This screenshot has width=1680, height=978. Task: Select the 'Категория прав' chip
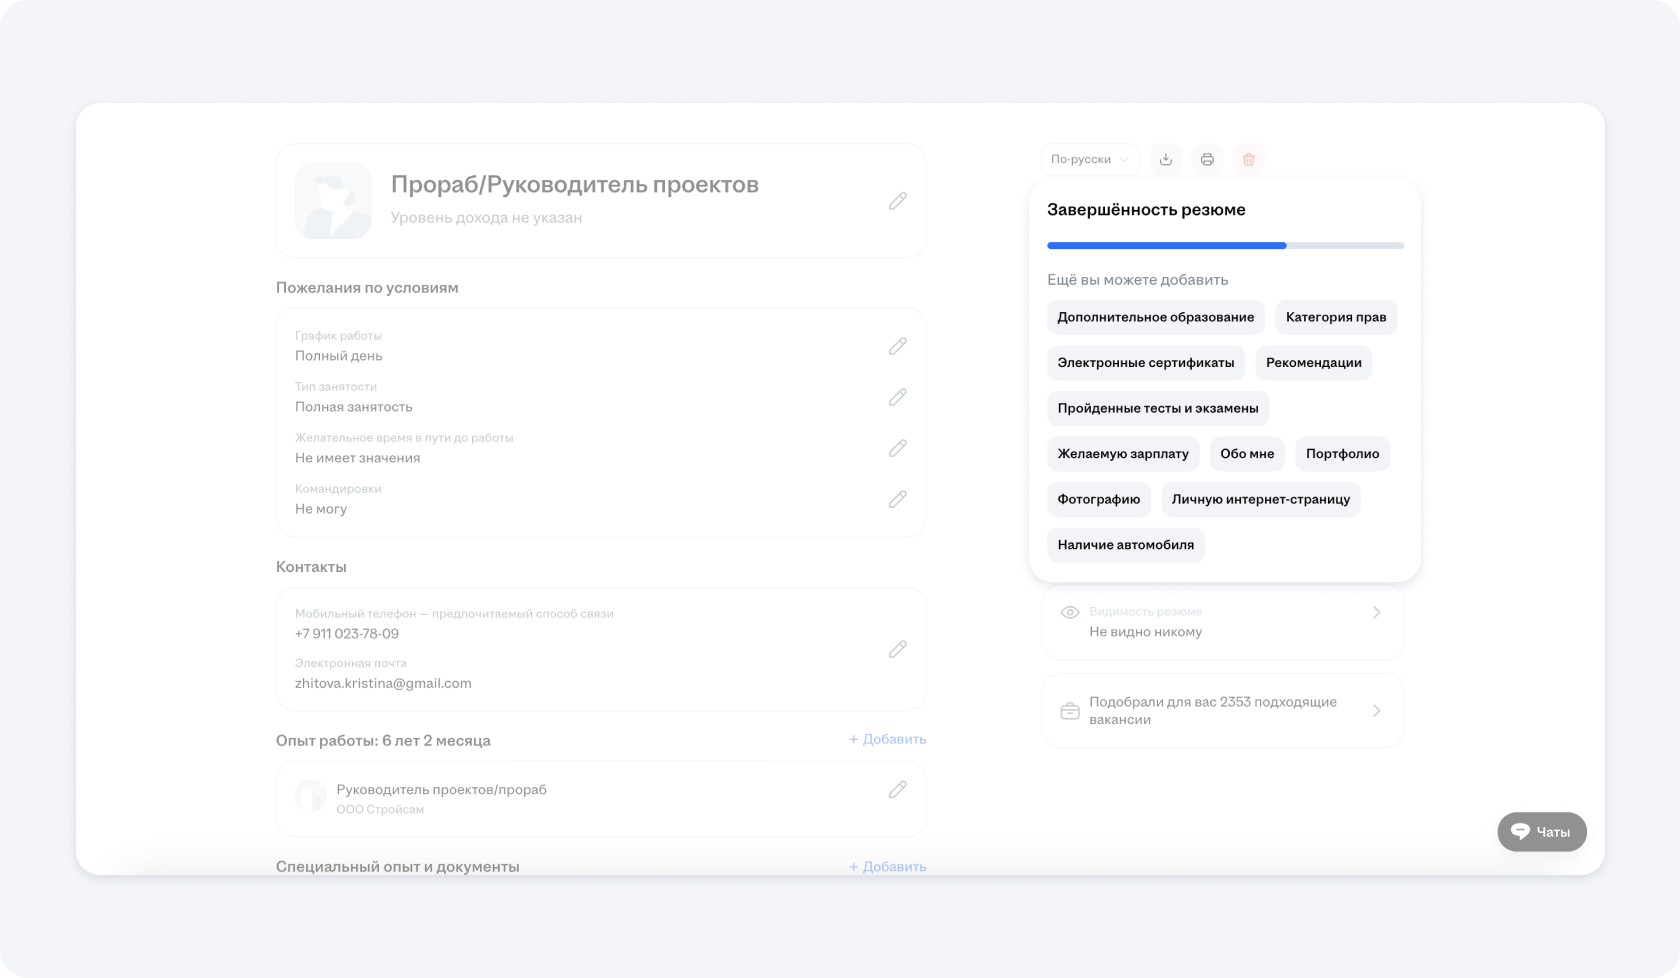(1335, 317)
